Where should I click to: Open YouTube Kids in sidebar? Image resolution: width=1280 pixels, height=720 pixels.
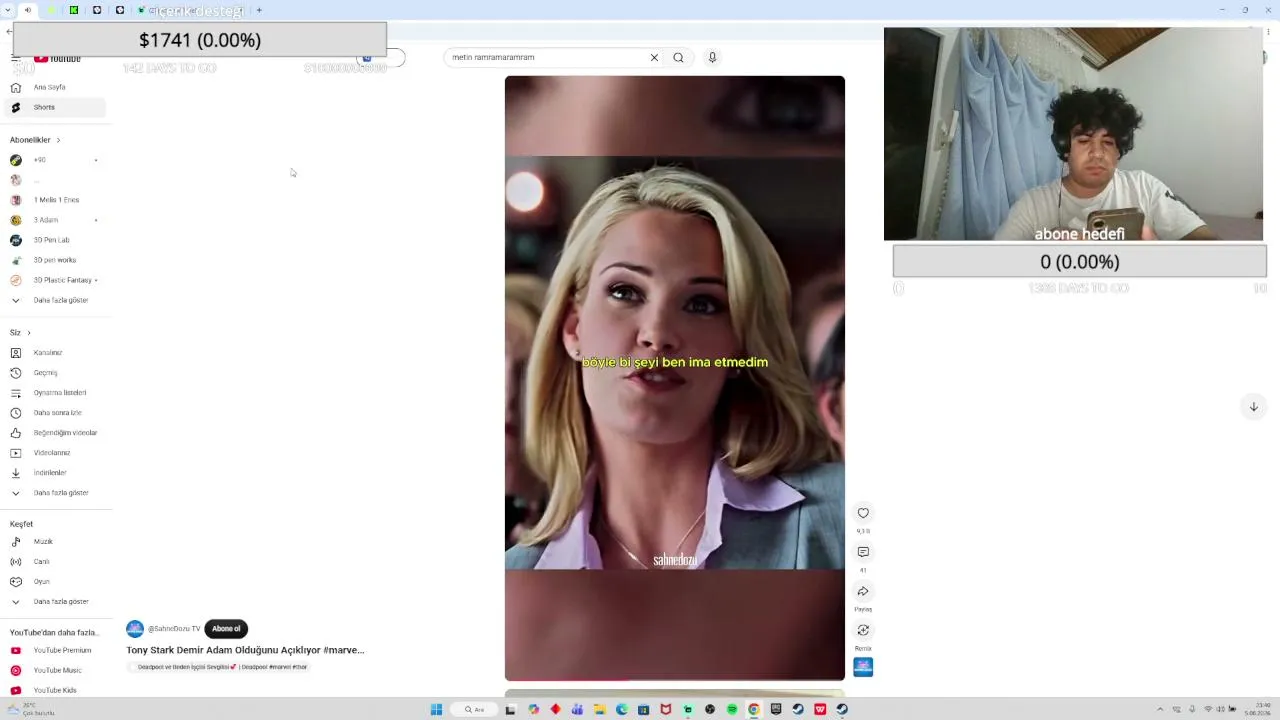pyautogui.click(x=55, y=690)
